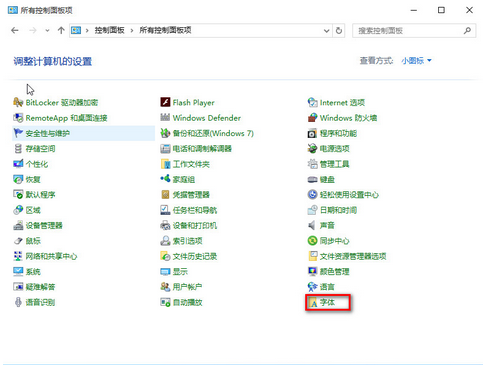The image size is (483, 365).
Task: Click the 工作文件夹 icon
Action: point(165,164)
